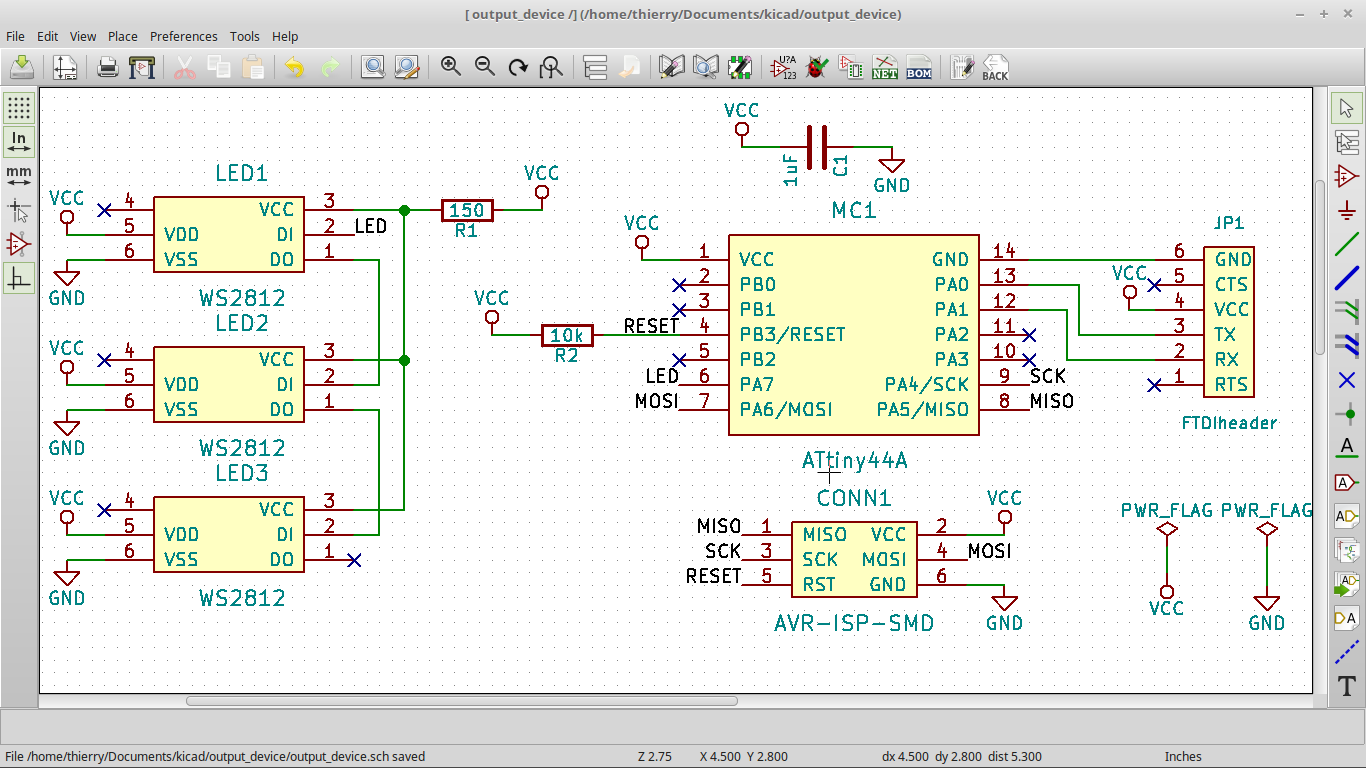Image resolution: width=1366 pixels, height=768 pixels.
Task: Open Find dialog icon
Action: 373,67
